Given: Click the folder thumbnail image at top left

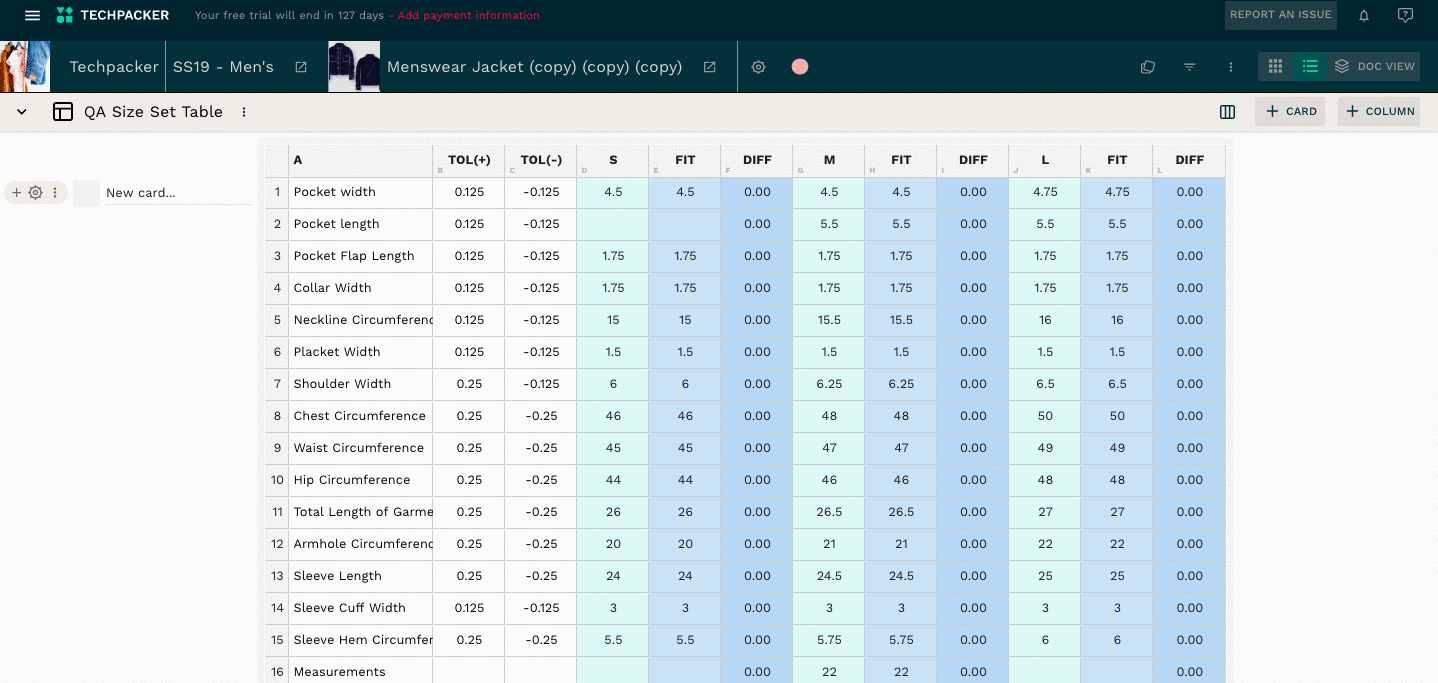Looking at the screenshot, I should click(x=25, y=67).
